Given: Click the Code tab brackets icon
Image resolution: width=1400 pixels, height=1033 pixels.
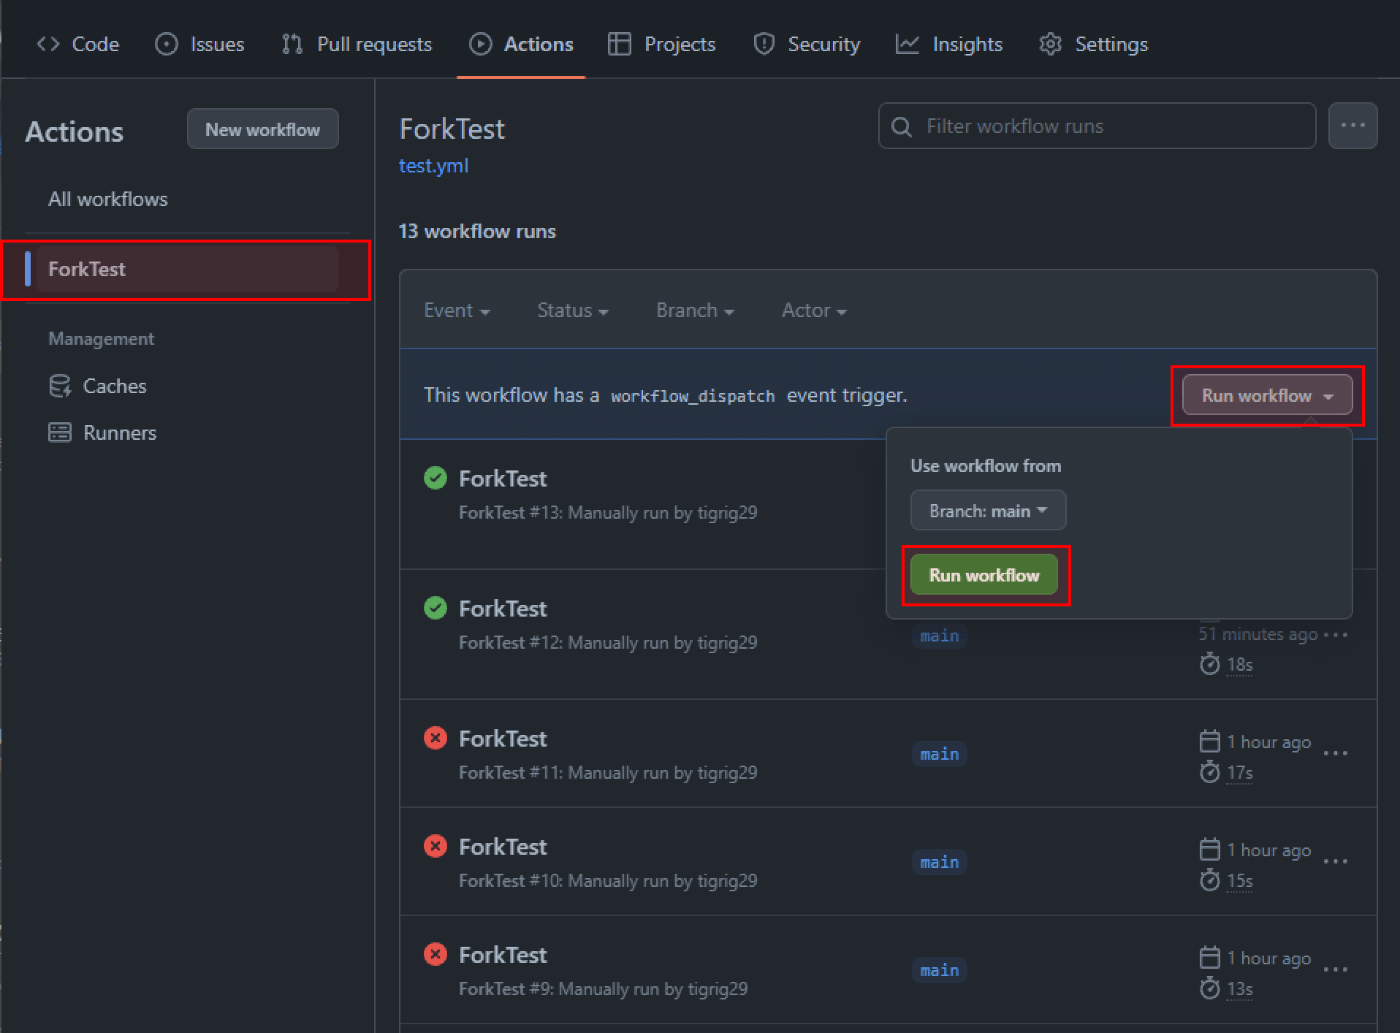Looking at the screenshot, I should tap(48, 44).
